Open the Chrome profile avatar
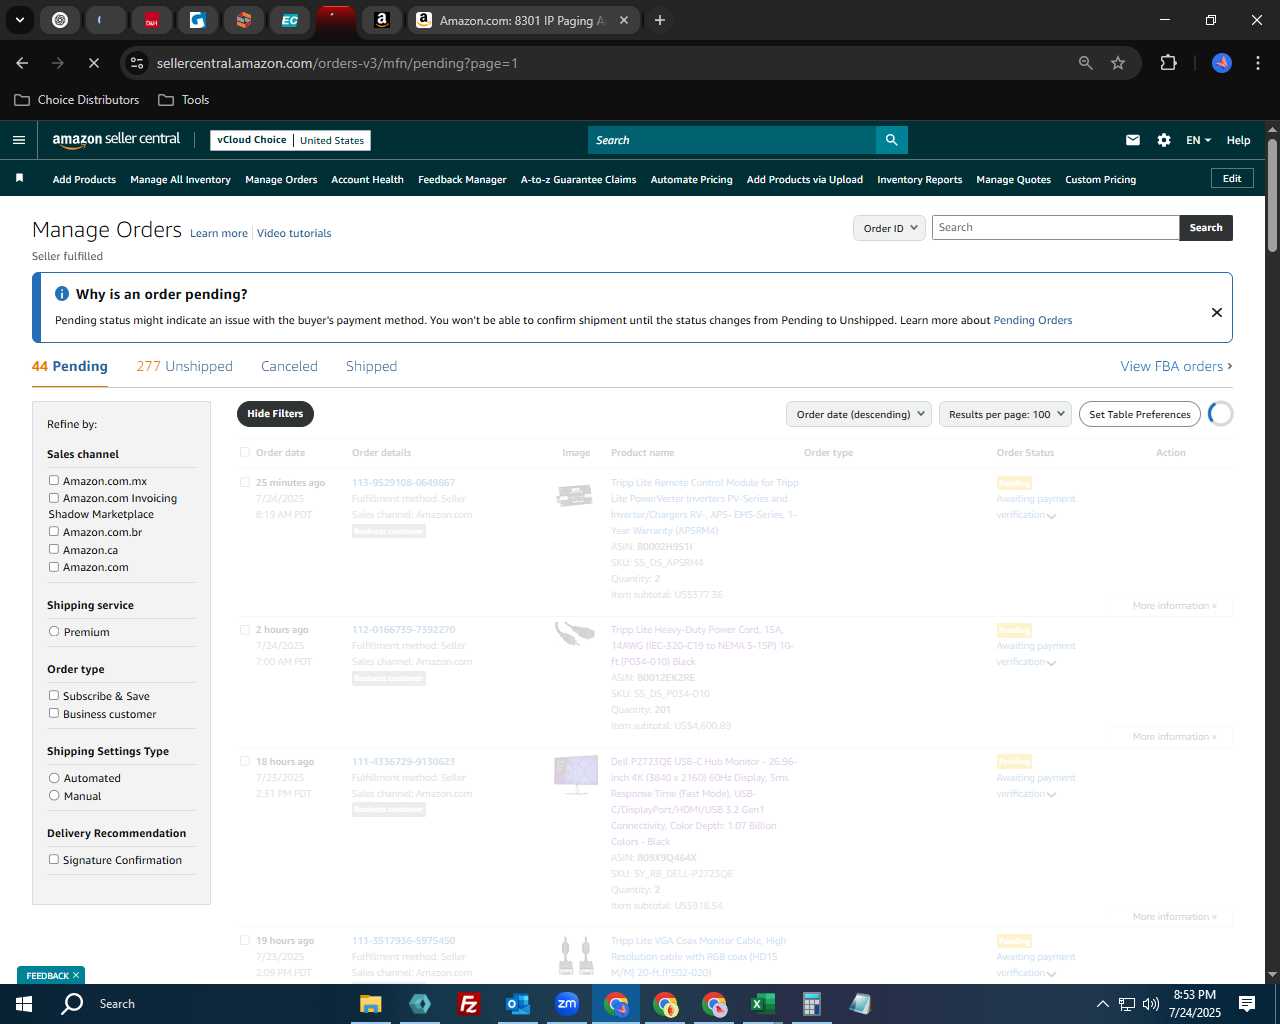The height and width of the screenshot is (1024, 1280). 1222,63
